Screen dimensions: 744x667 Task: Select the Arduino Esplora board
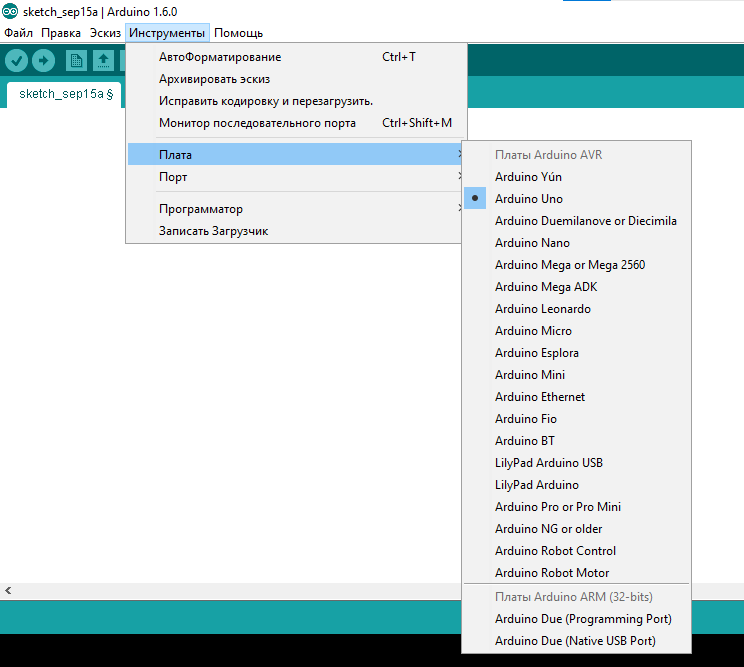coord(577,353)
